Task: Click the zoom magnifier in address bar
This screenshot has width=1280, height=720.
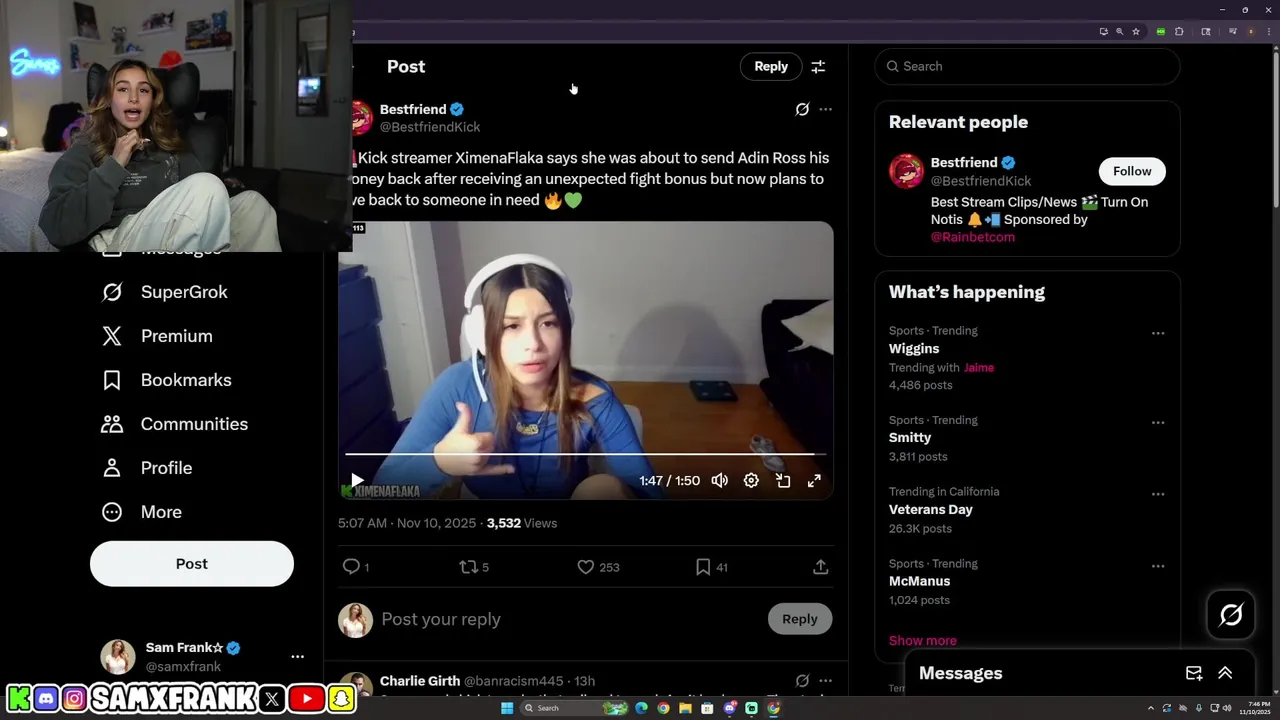Action: click(x=1119, y=31)
